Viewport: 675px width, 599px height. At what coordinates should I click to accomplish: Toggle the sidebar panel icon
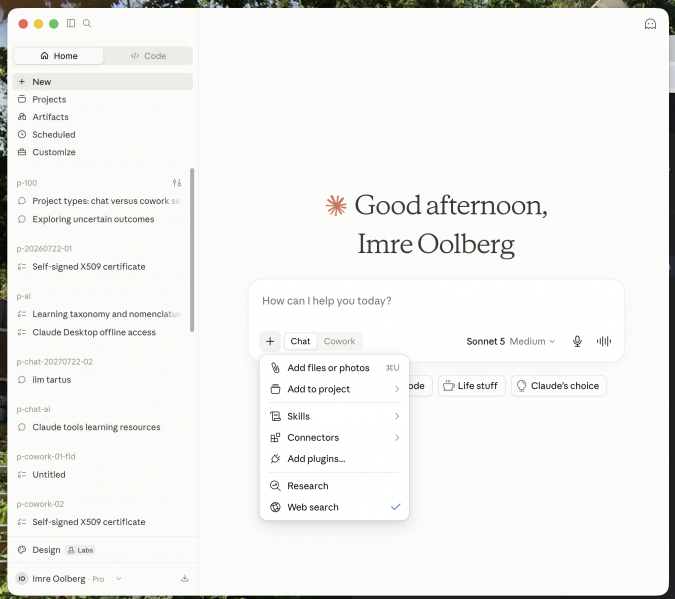71,23
